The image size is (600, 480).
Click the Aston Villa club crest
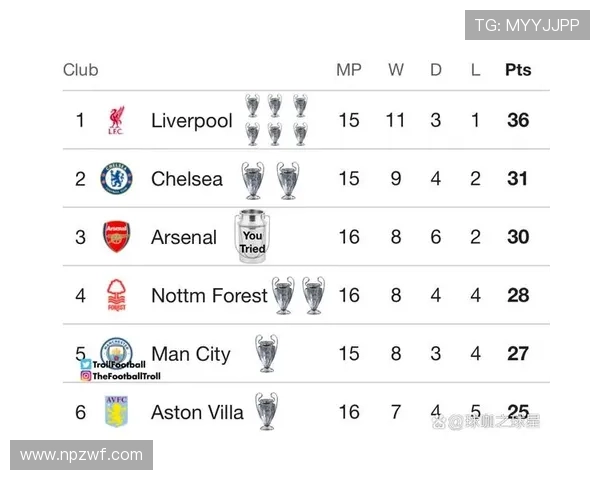[x=116, y=411]
